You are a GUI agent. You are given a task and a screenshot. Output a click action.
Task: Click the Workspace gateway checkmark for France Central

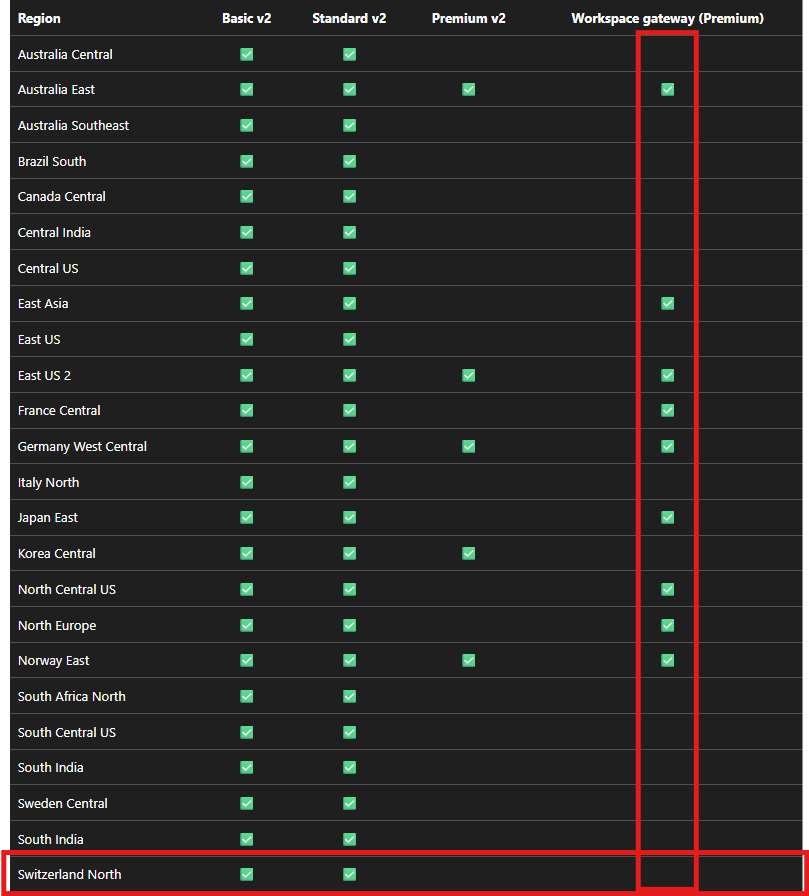(x=667, y=410)
